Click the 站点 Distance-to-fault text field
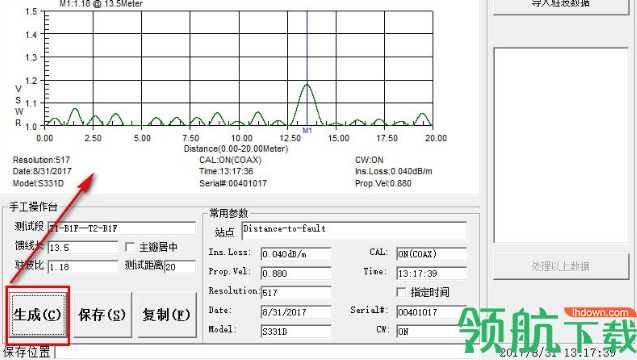 [x=354, y=230]
